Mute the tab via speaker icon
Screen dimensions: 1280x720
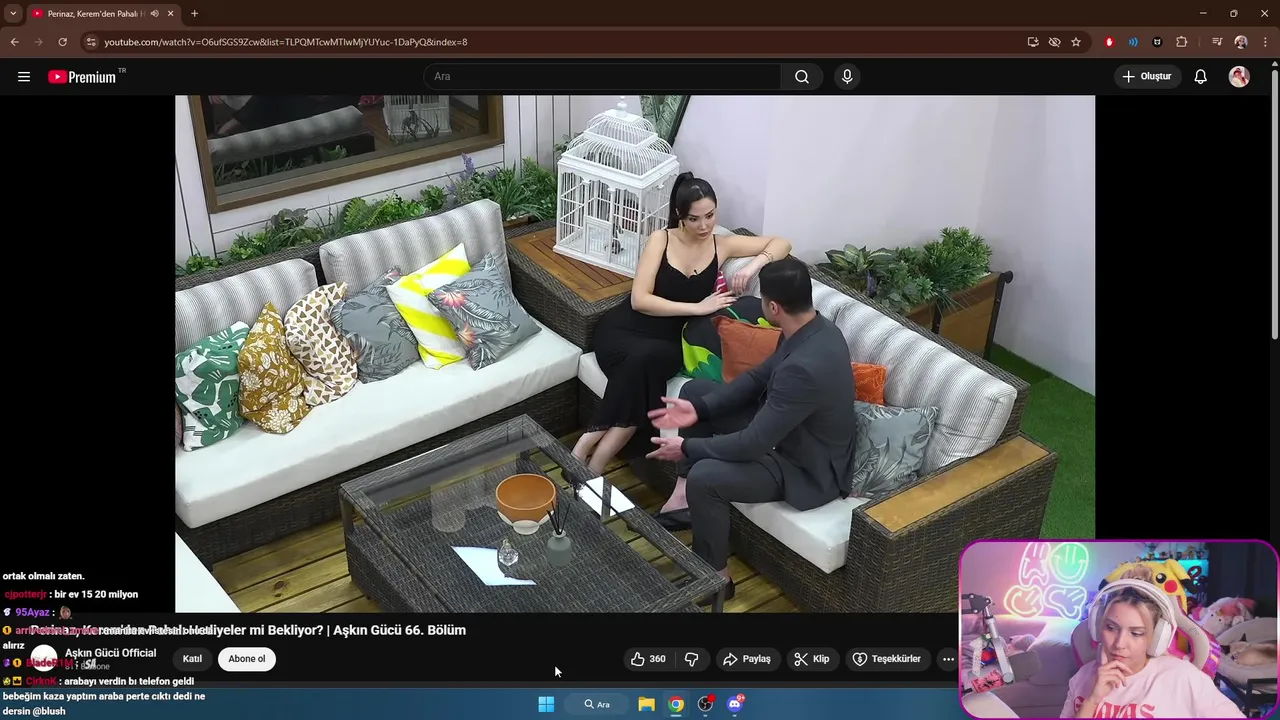click(155, 13)
